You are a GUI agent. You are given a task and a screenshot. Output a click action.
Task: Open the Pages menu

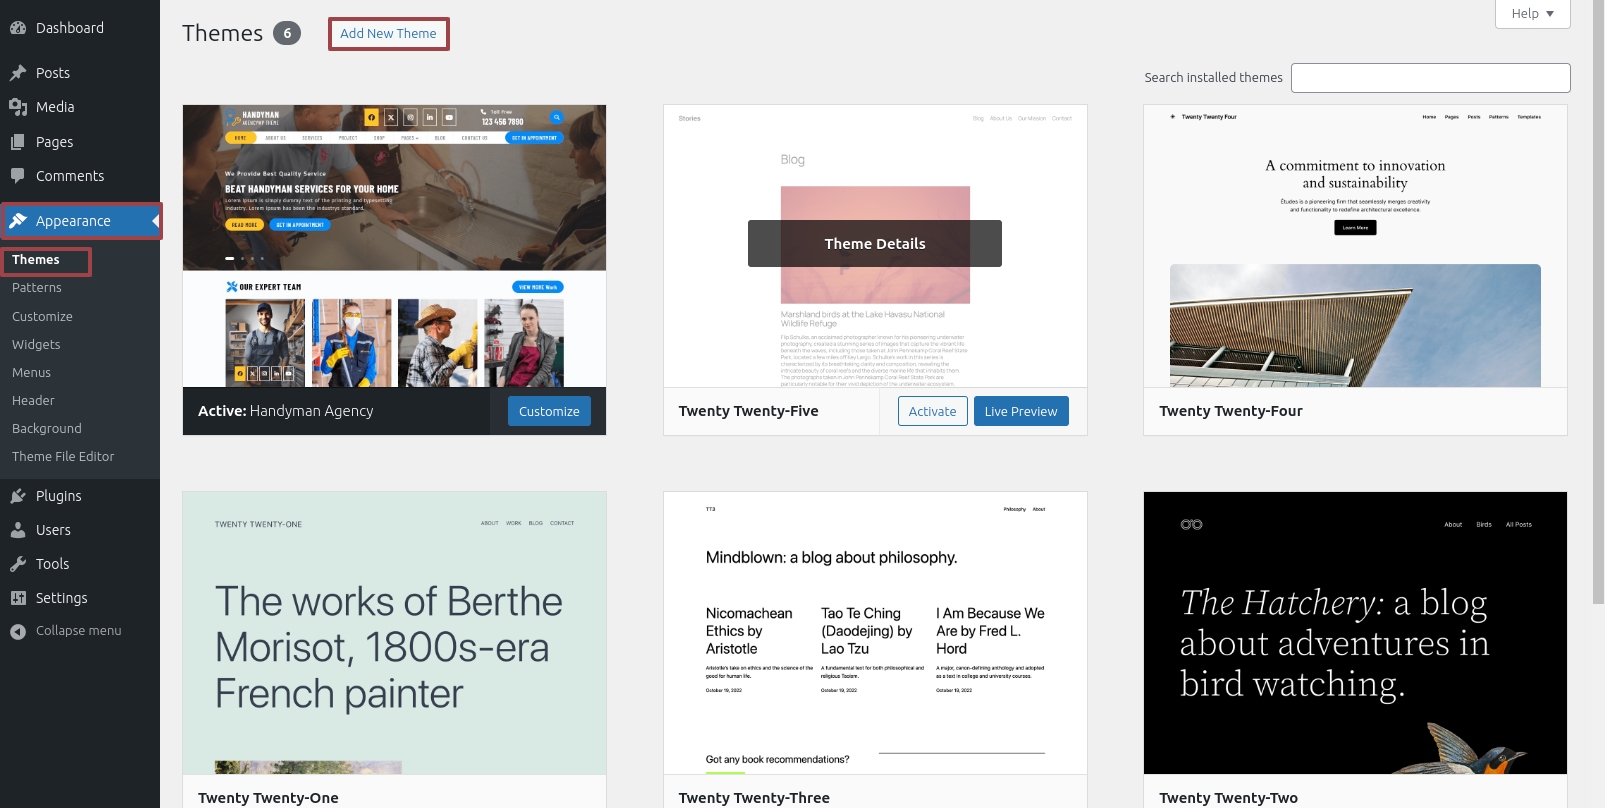(80, 142)
